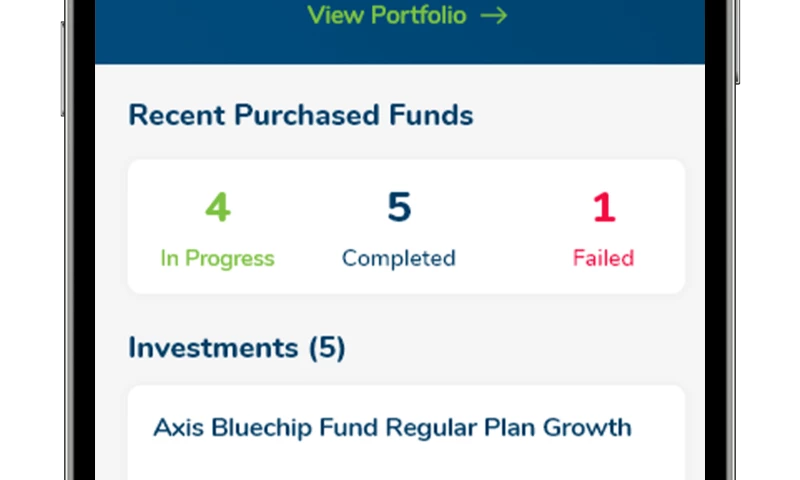Click the word Growth in the fund name

pos(587,427)
